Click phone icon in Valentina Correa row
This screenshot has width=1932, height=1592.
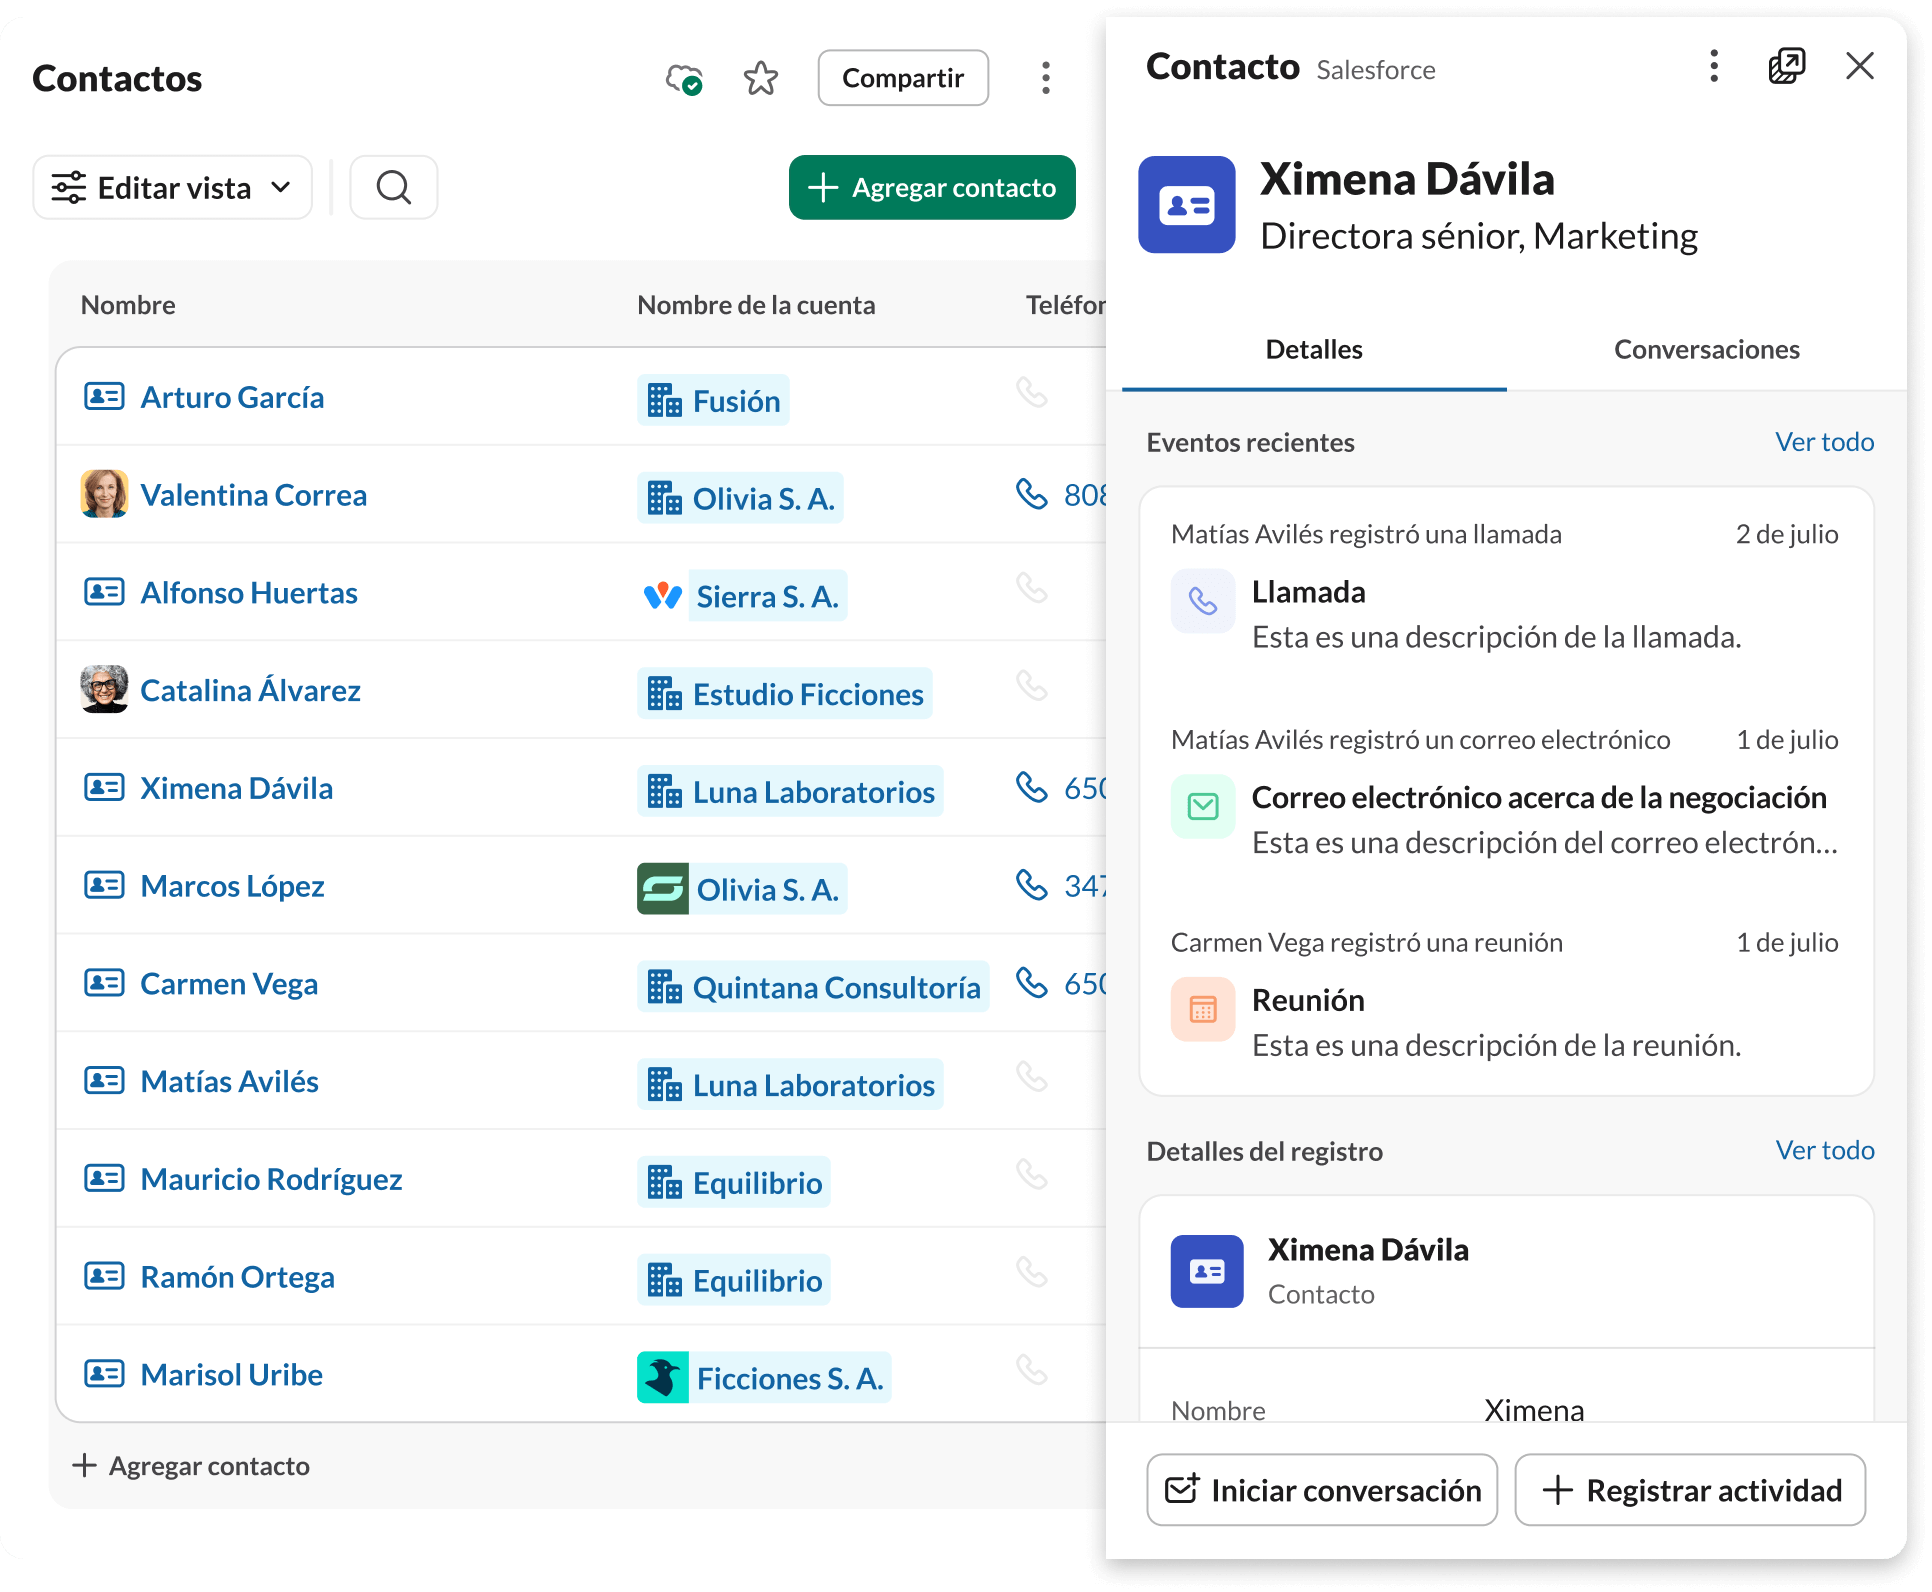(1031, 494)
